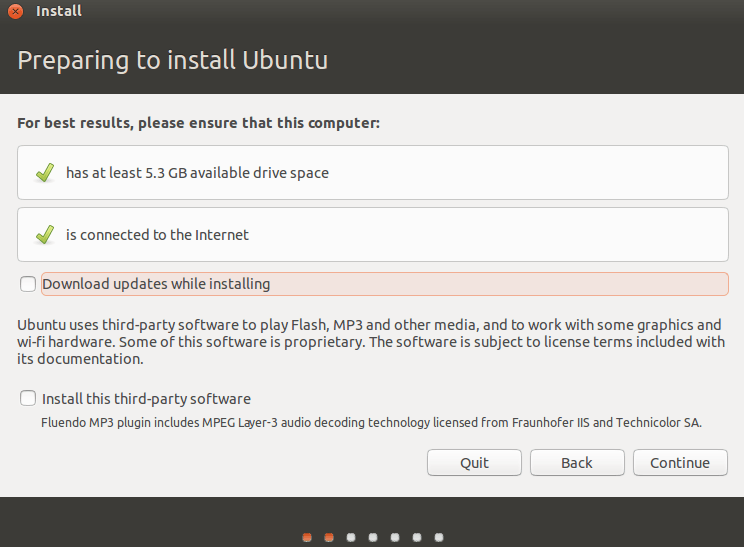Click the last installer progress dot
Image resolution: width=744 pixels, height=547 pixels.
pyautogui.click(x=439, y=537)
